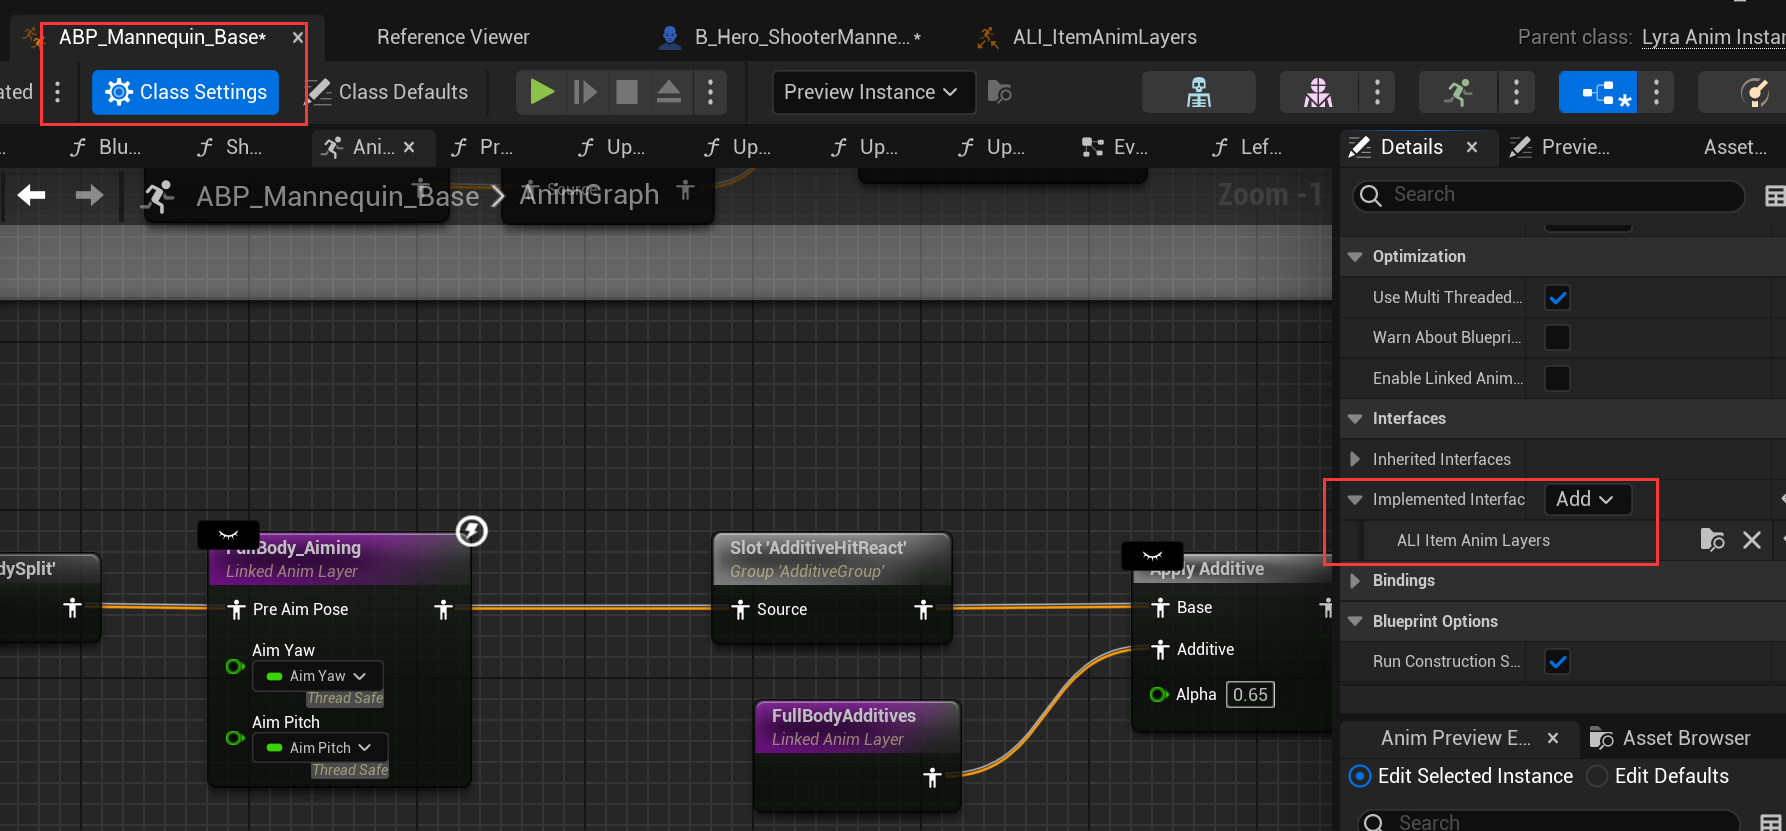The image size is (1786, 831).
Task: Toggle Use Multi Threaded checkbox
Action: coord(1557,297)
